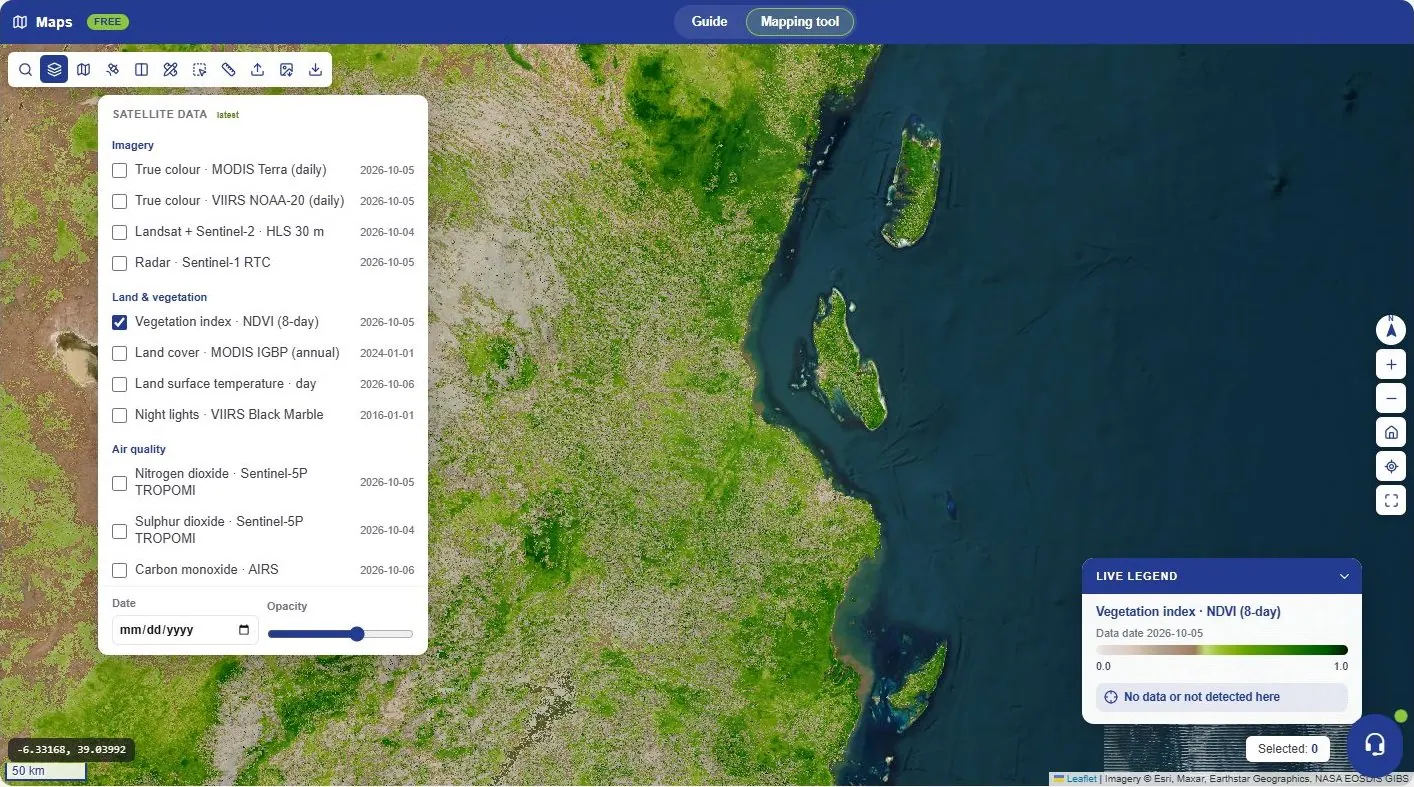
Task: Return to the home map view
Action: point(1391,433)
